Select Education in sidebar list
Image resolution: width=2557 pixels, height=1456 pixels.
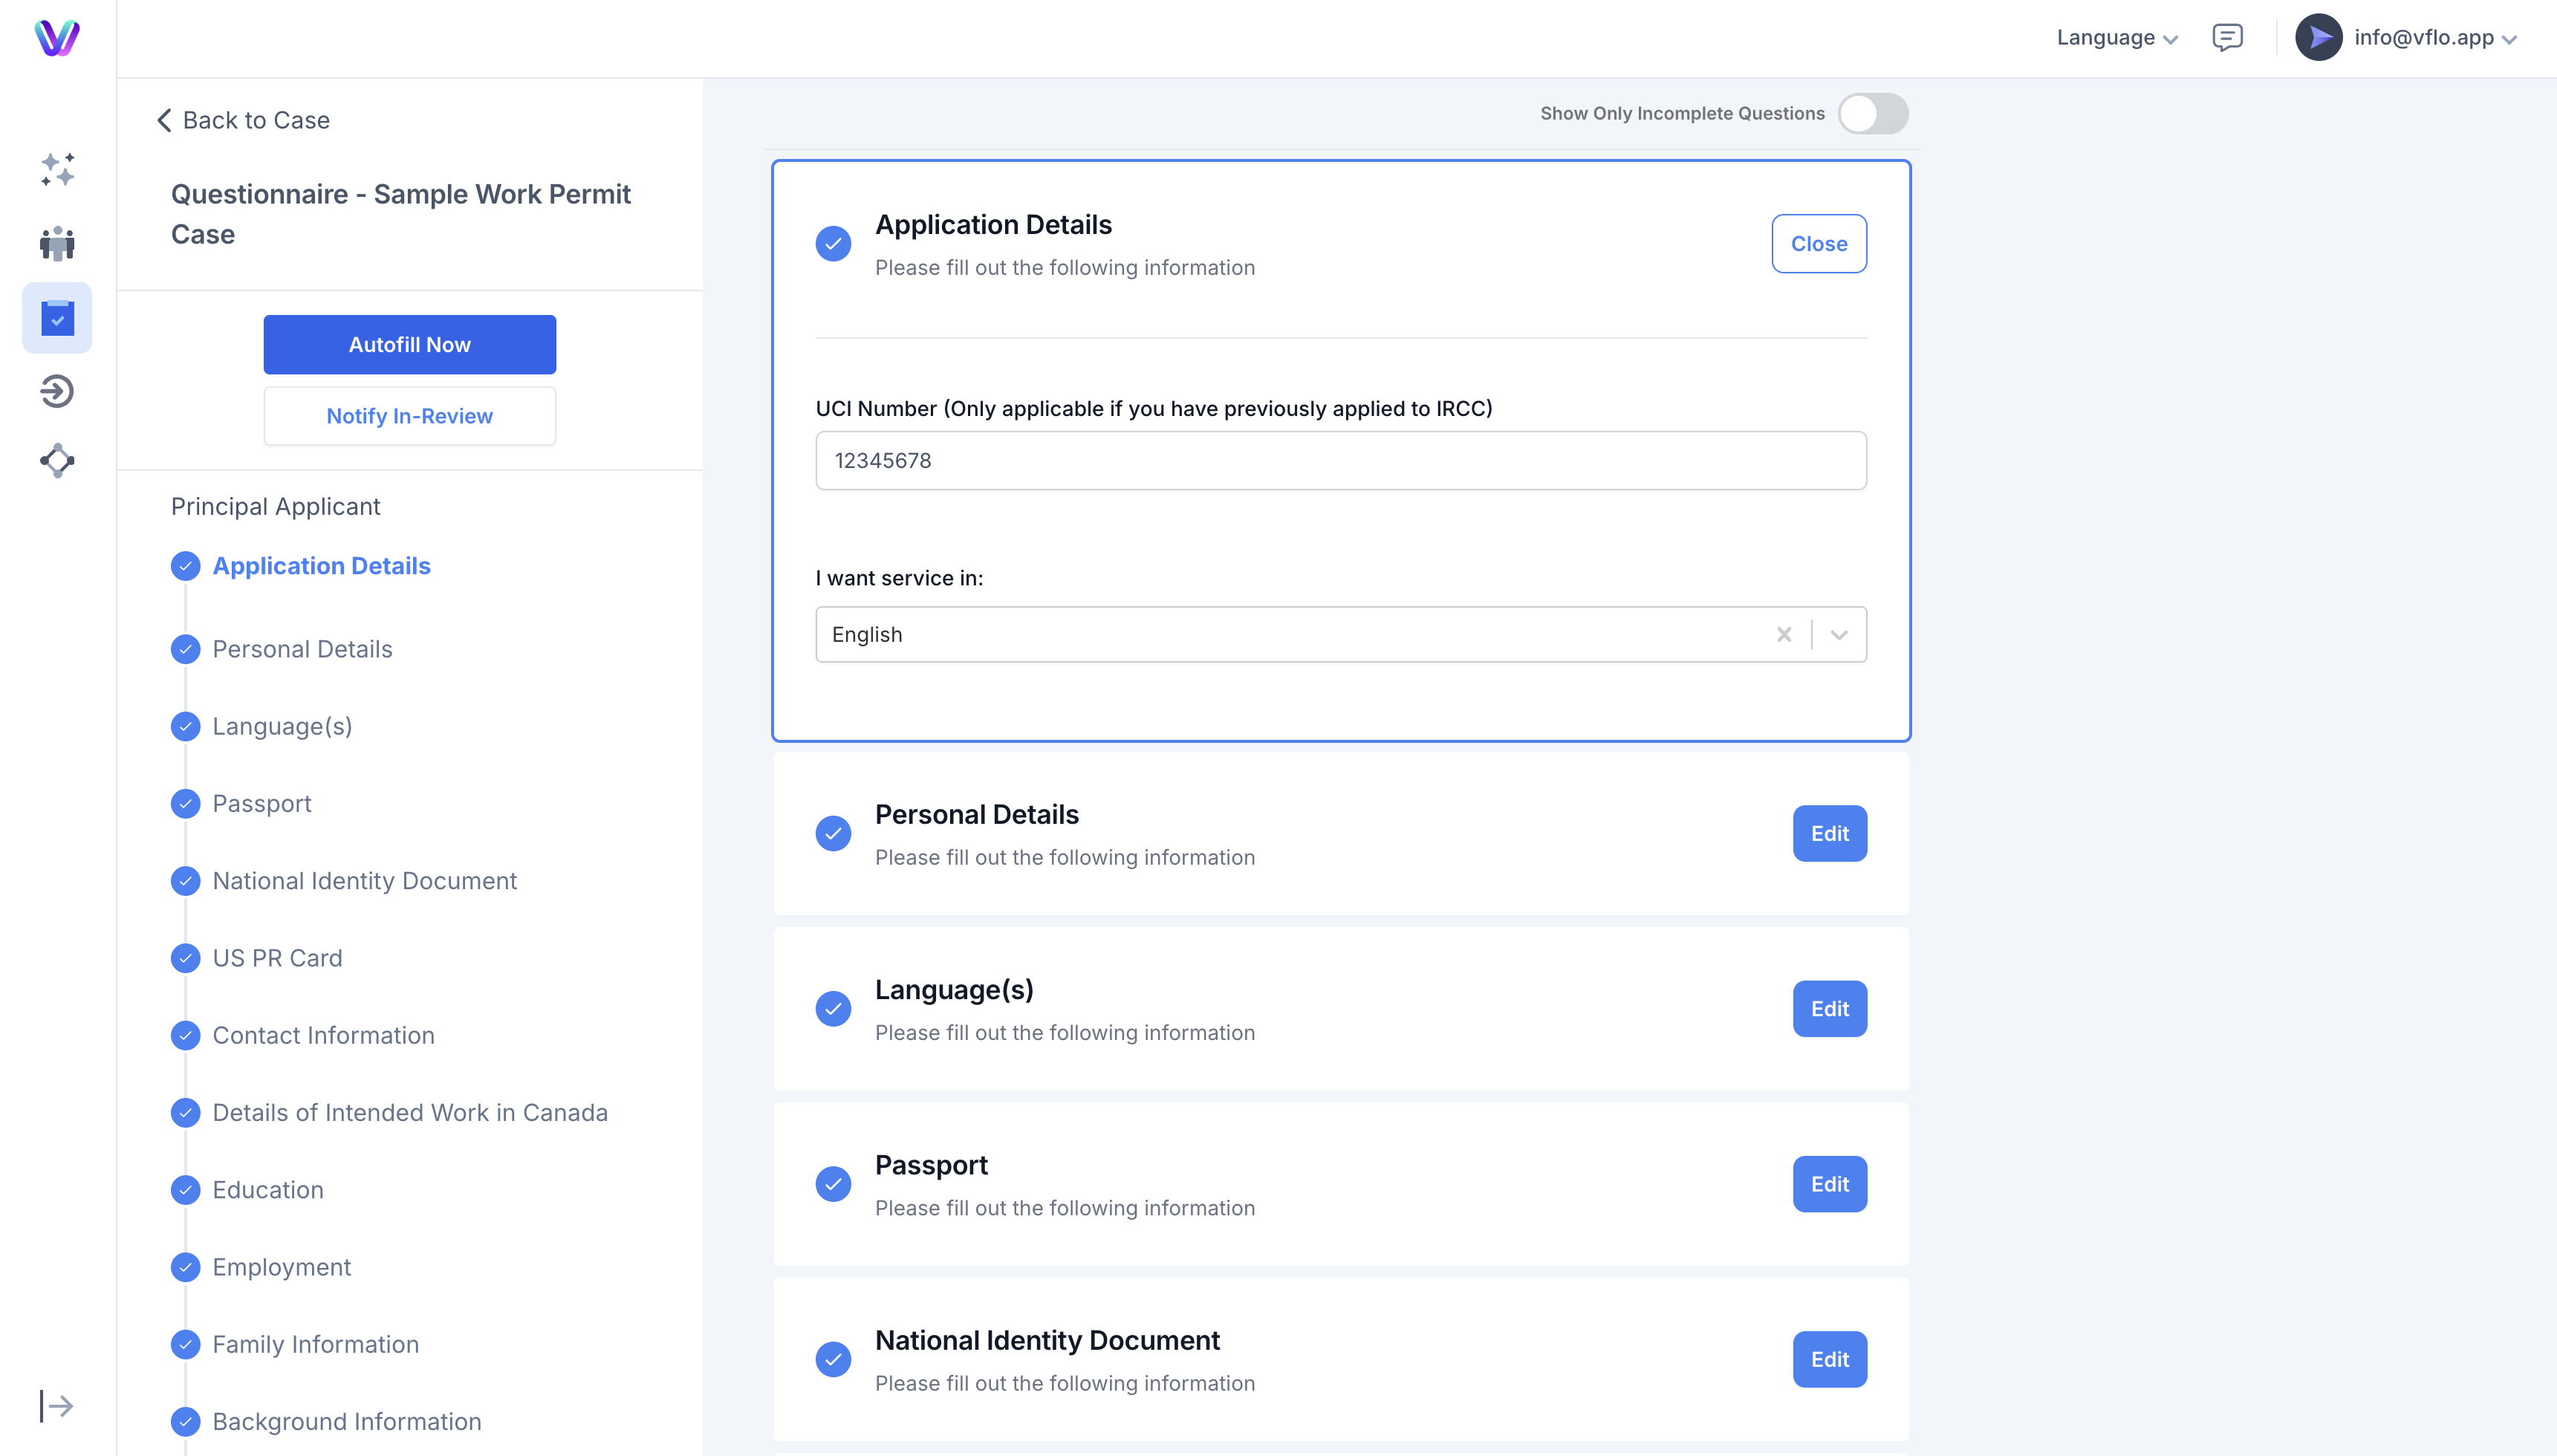[x=268, y=1190]
